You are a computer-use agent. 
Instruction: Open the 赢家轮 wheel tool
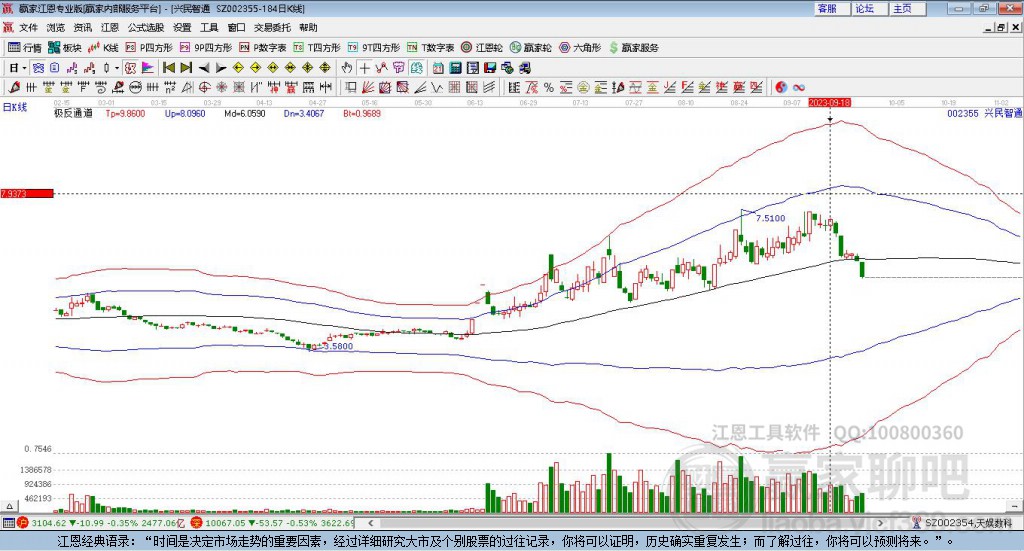[531, 48]
